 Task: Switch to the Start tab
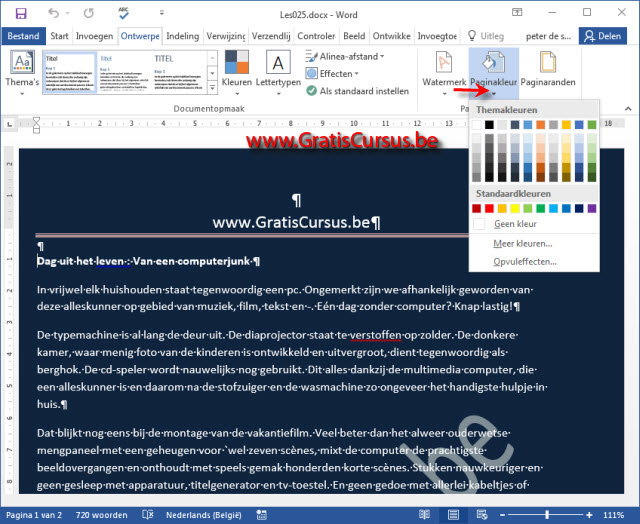point(59,36)
